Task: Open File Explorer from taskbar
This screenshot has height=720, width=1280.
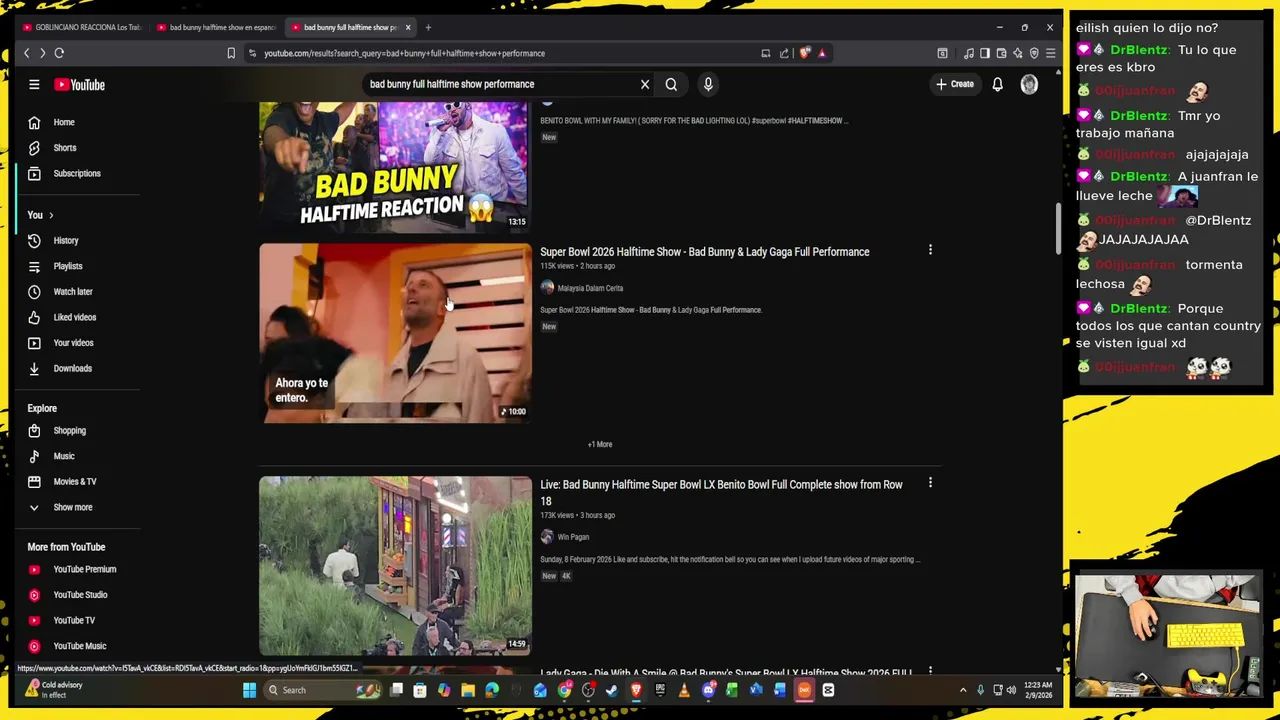Action: 468,690
